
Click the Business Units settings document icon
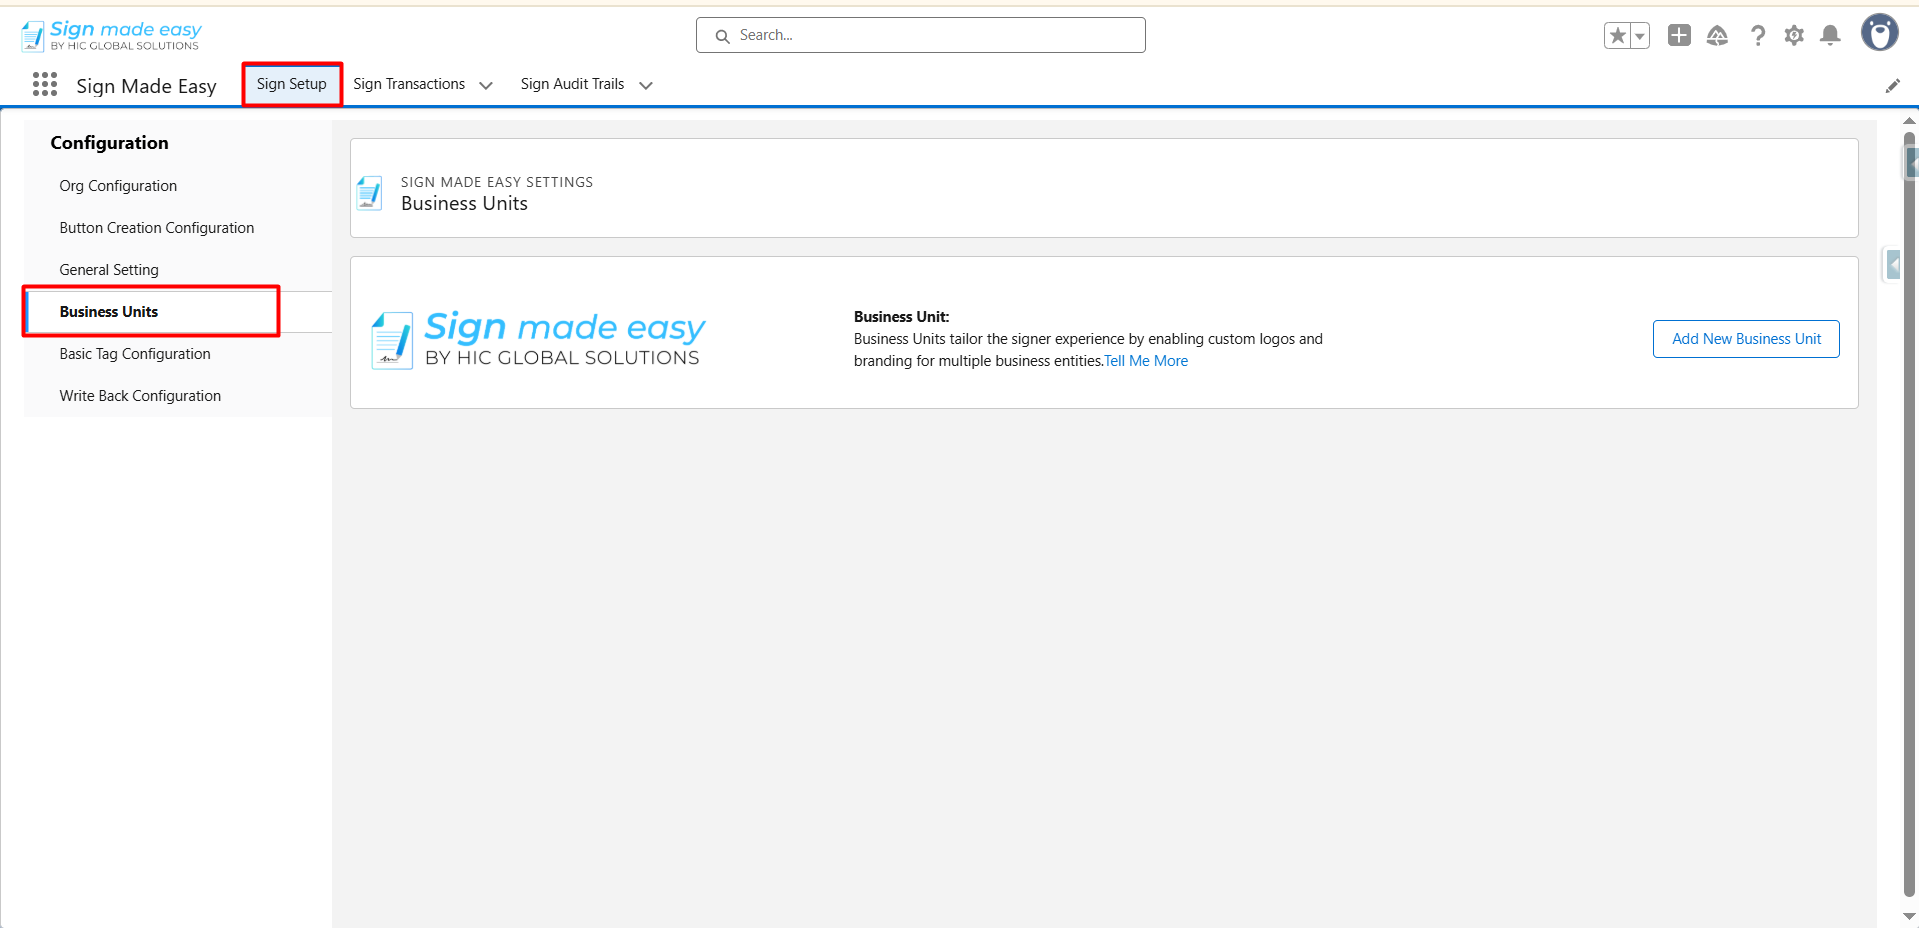(370, 193)
